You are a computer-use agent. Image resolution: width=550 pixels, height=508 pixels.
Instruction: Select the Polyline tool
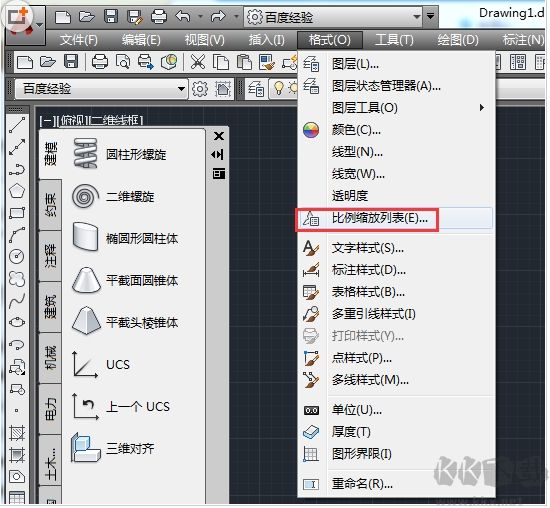17,169
